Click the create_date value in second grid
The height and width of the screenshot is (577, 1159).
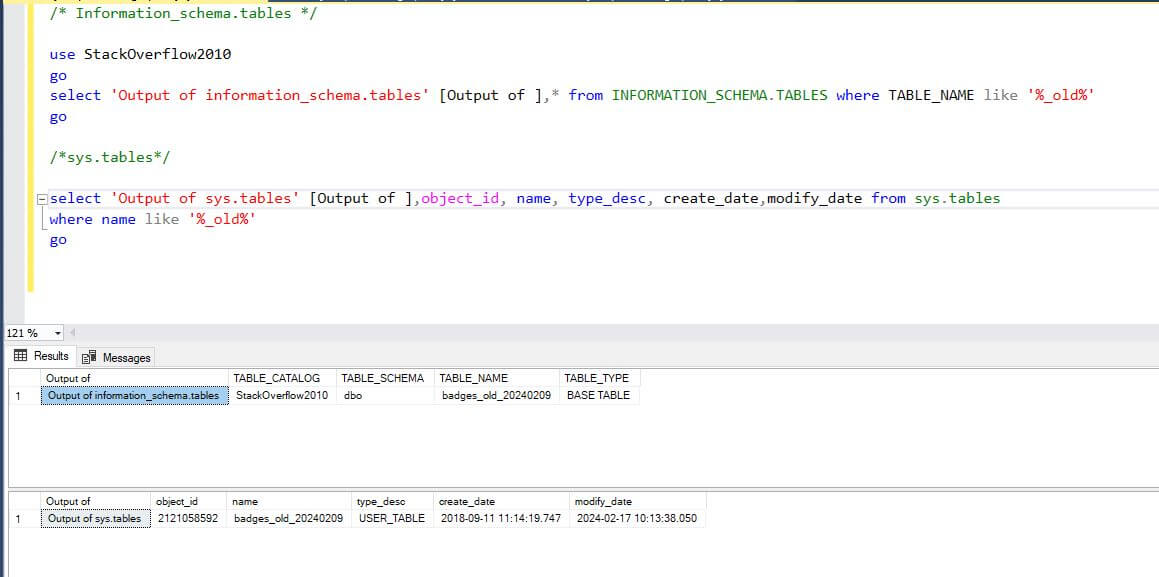click(497, 518)
